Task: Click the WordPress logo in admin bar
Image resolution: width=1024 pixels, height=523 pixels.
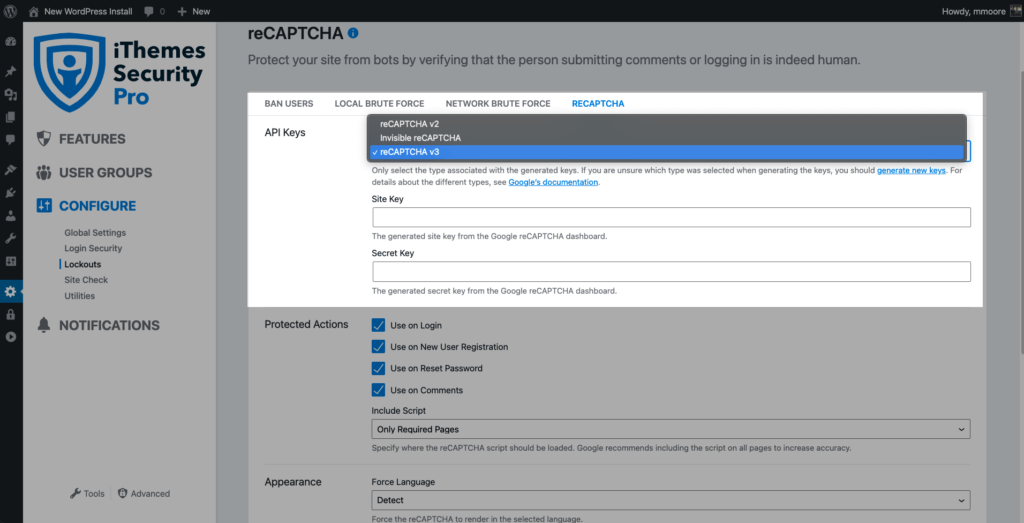Action: pos(10,11)
